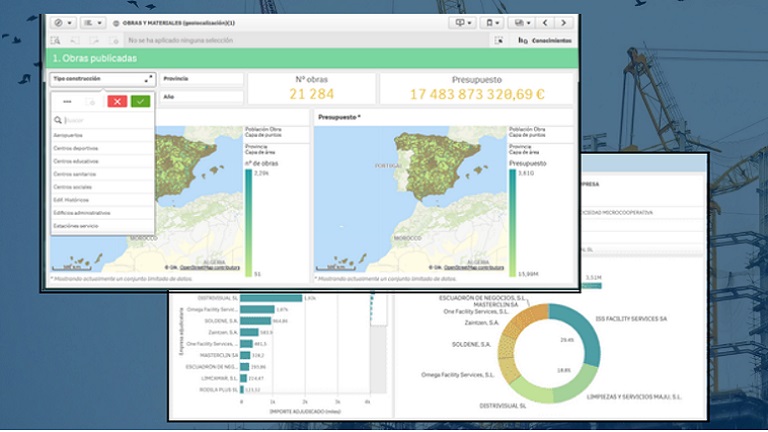Open the Provincia filter pane
The height and width of the screenshot is (432, 768).
point(200,78)
